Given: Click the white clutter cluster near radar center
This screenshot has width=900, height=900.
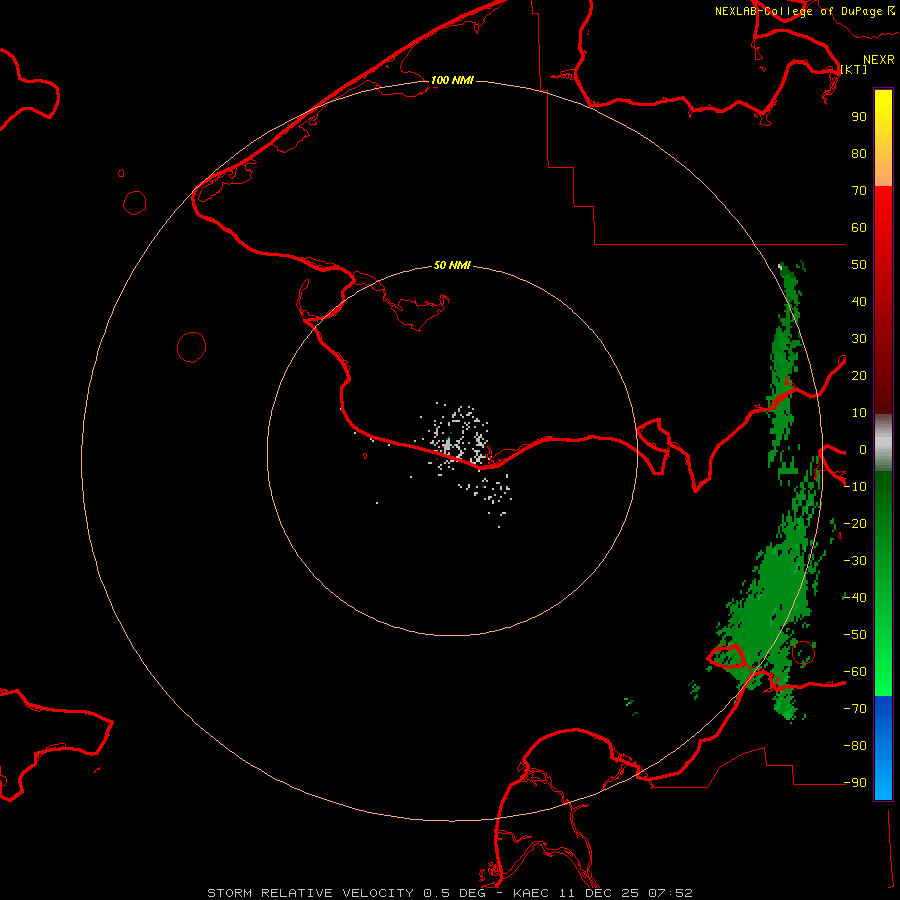Looking at the screenshot, I should (x=459, y=442).
